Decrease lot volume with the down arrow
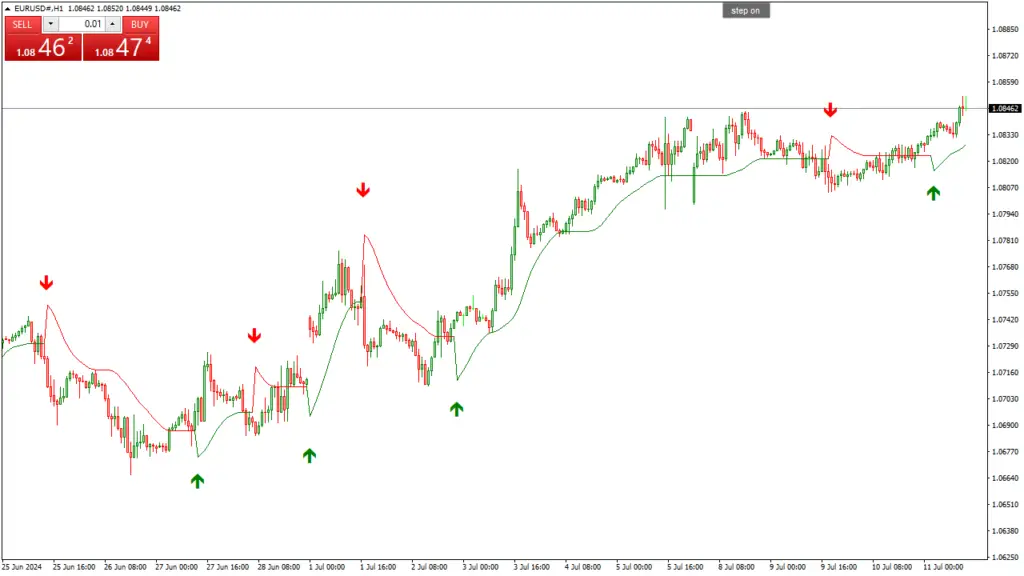 click(51, 24)
